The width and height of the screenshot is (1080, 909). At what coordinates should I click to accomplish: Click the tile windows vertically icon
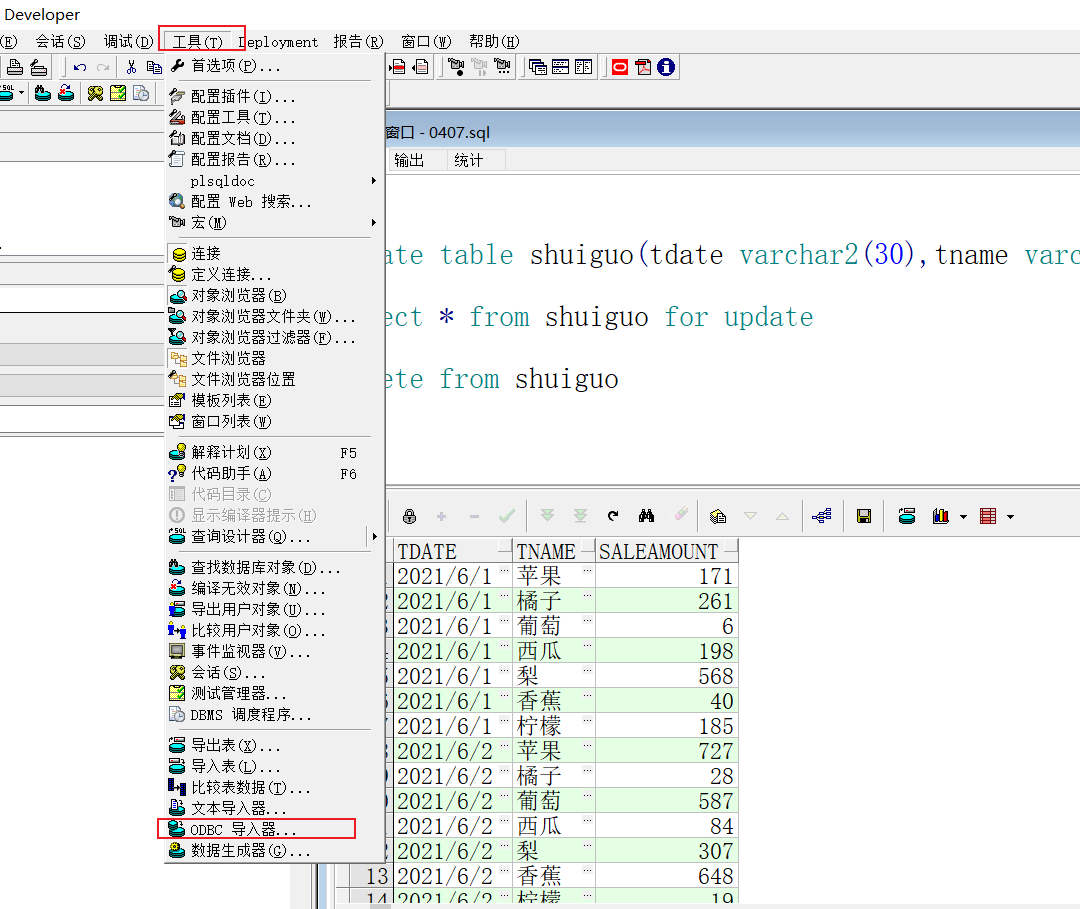pos(583,67)
